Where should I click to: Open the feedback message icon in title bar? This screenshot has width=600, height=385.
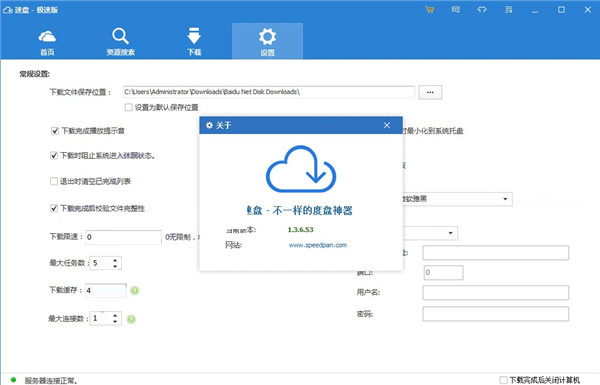[x=455, y=10]
